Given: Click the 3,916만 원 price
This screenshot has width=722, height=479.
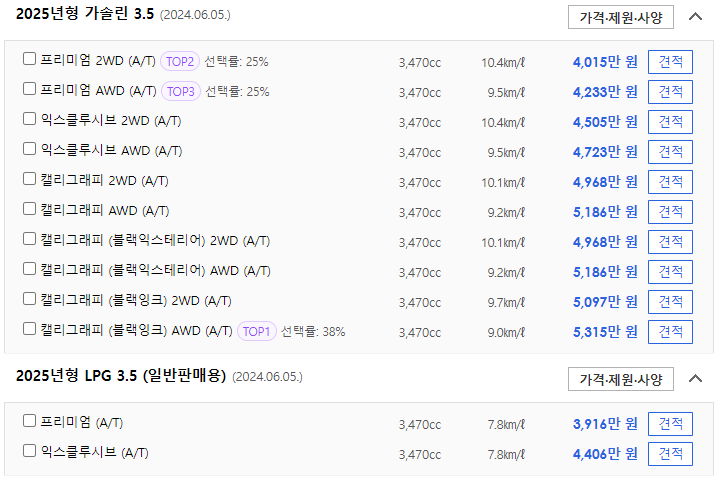Looking at the screenshot, I should click(x=605, y=424).
